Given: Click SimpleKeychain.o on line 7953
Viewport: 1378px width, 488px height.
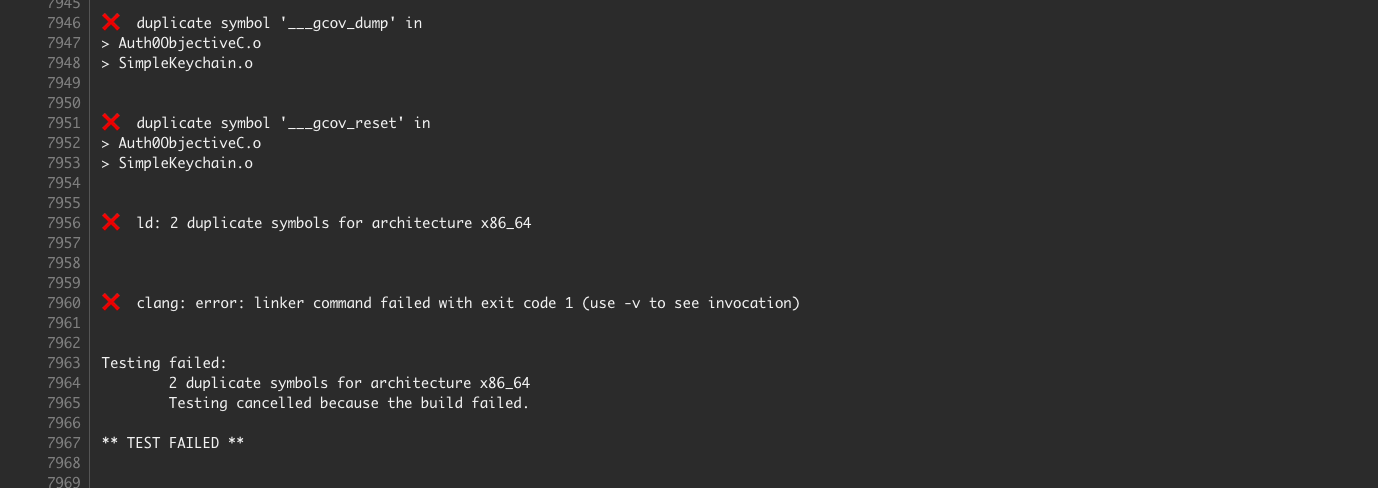Looking at the screenshot, I should click(185, 163).
